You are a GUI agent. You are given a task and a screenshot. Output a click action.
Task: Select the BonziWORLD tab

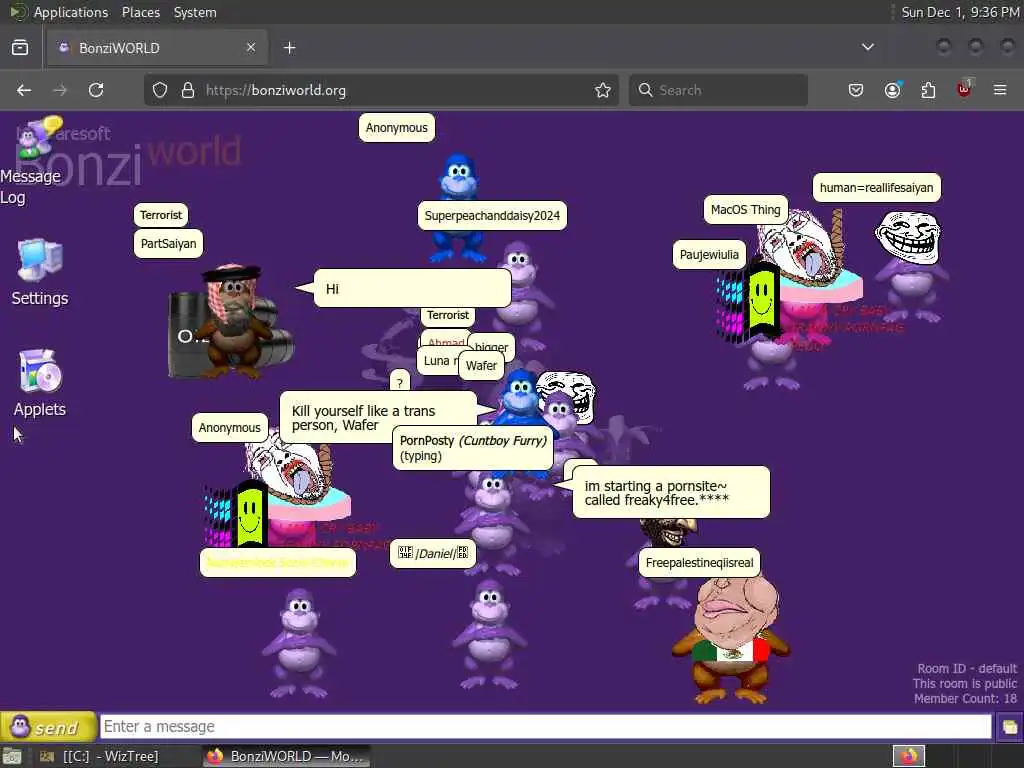[x=157, y=48]
